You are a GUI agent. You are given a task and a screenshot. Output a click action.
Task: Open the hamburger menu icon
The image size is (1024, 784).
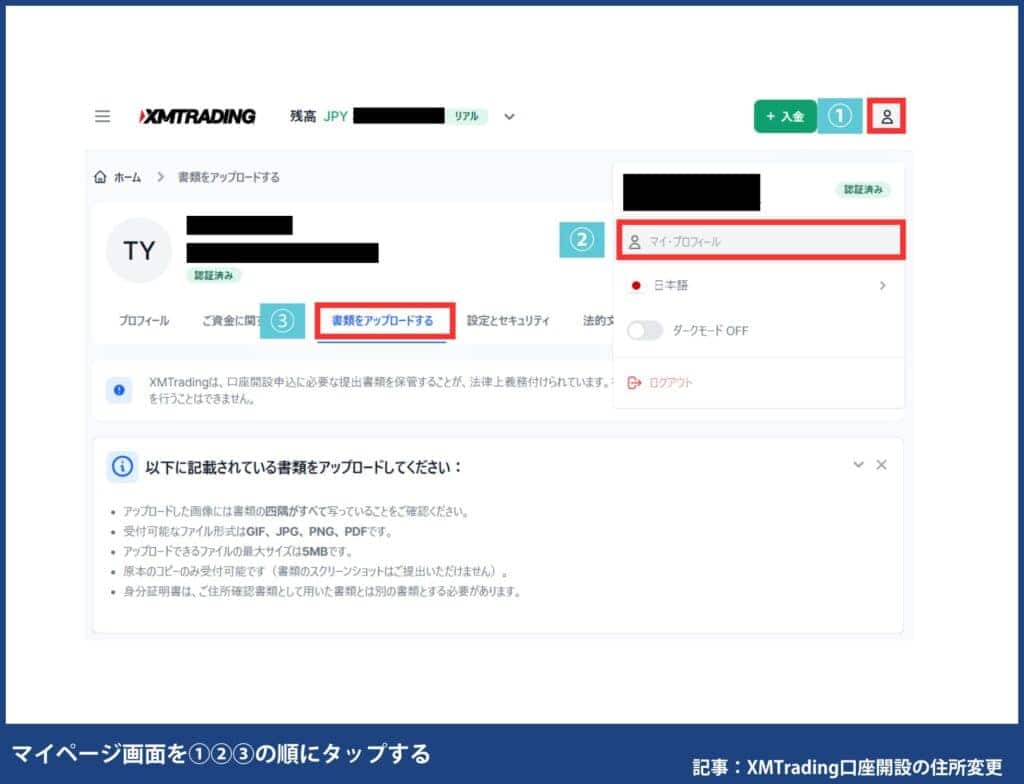pyautogui.click(x=103, y=116)
